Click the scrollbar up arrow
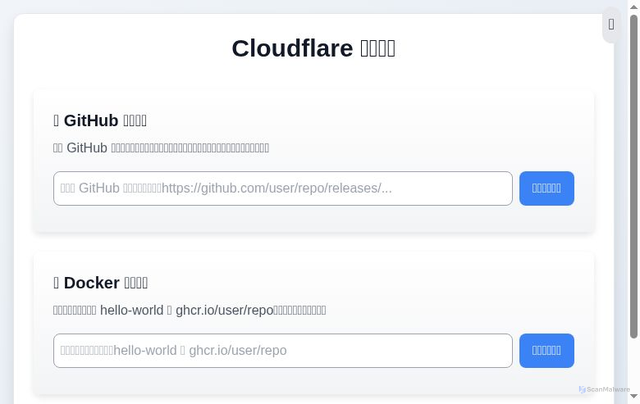Viewport: 640px width, 404px height. point(633,7)
